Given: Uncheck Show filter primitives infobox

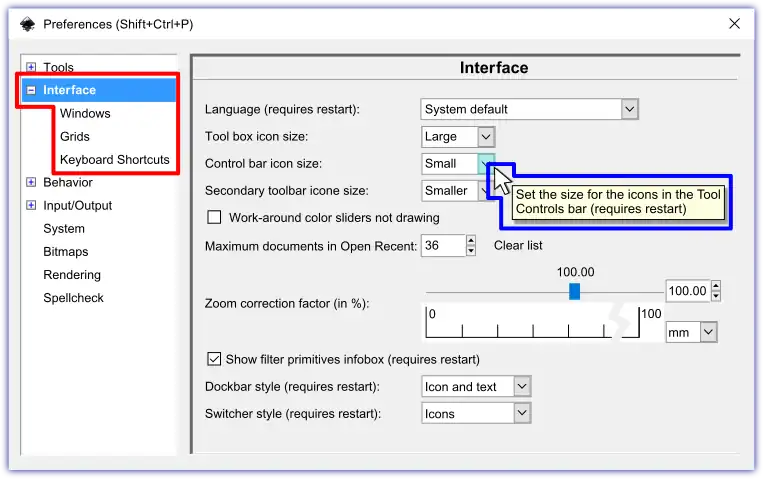Looking at the screenshot, I should point(214,359).
